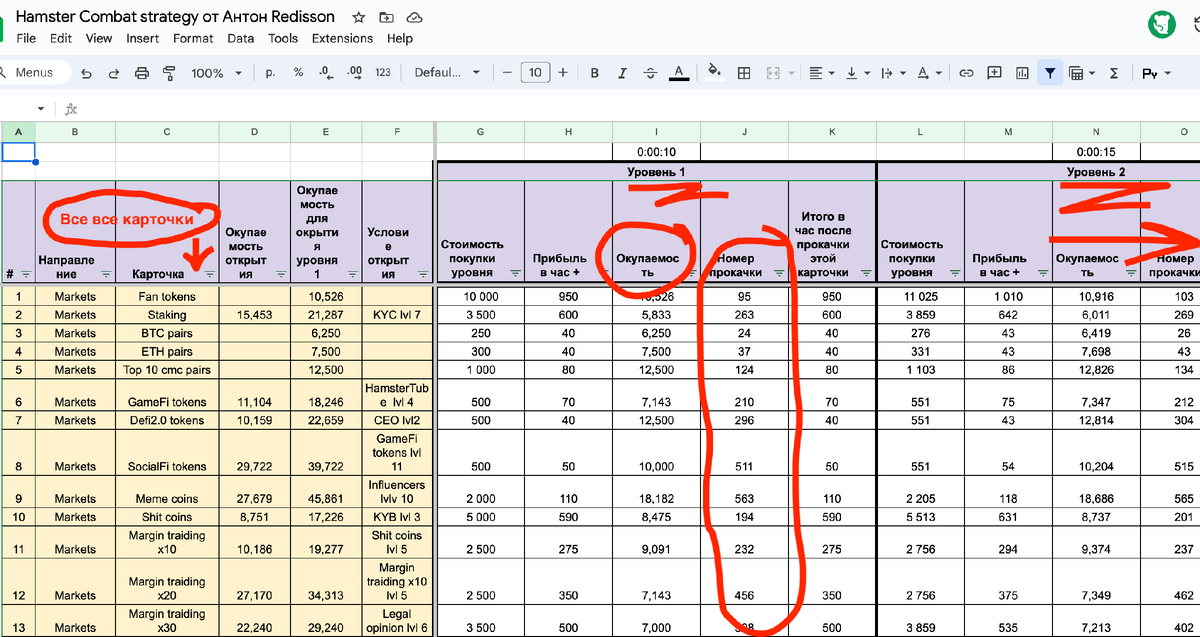Click the Move to folder icon
The image size is (1200, 637).
386,17
